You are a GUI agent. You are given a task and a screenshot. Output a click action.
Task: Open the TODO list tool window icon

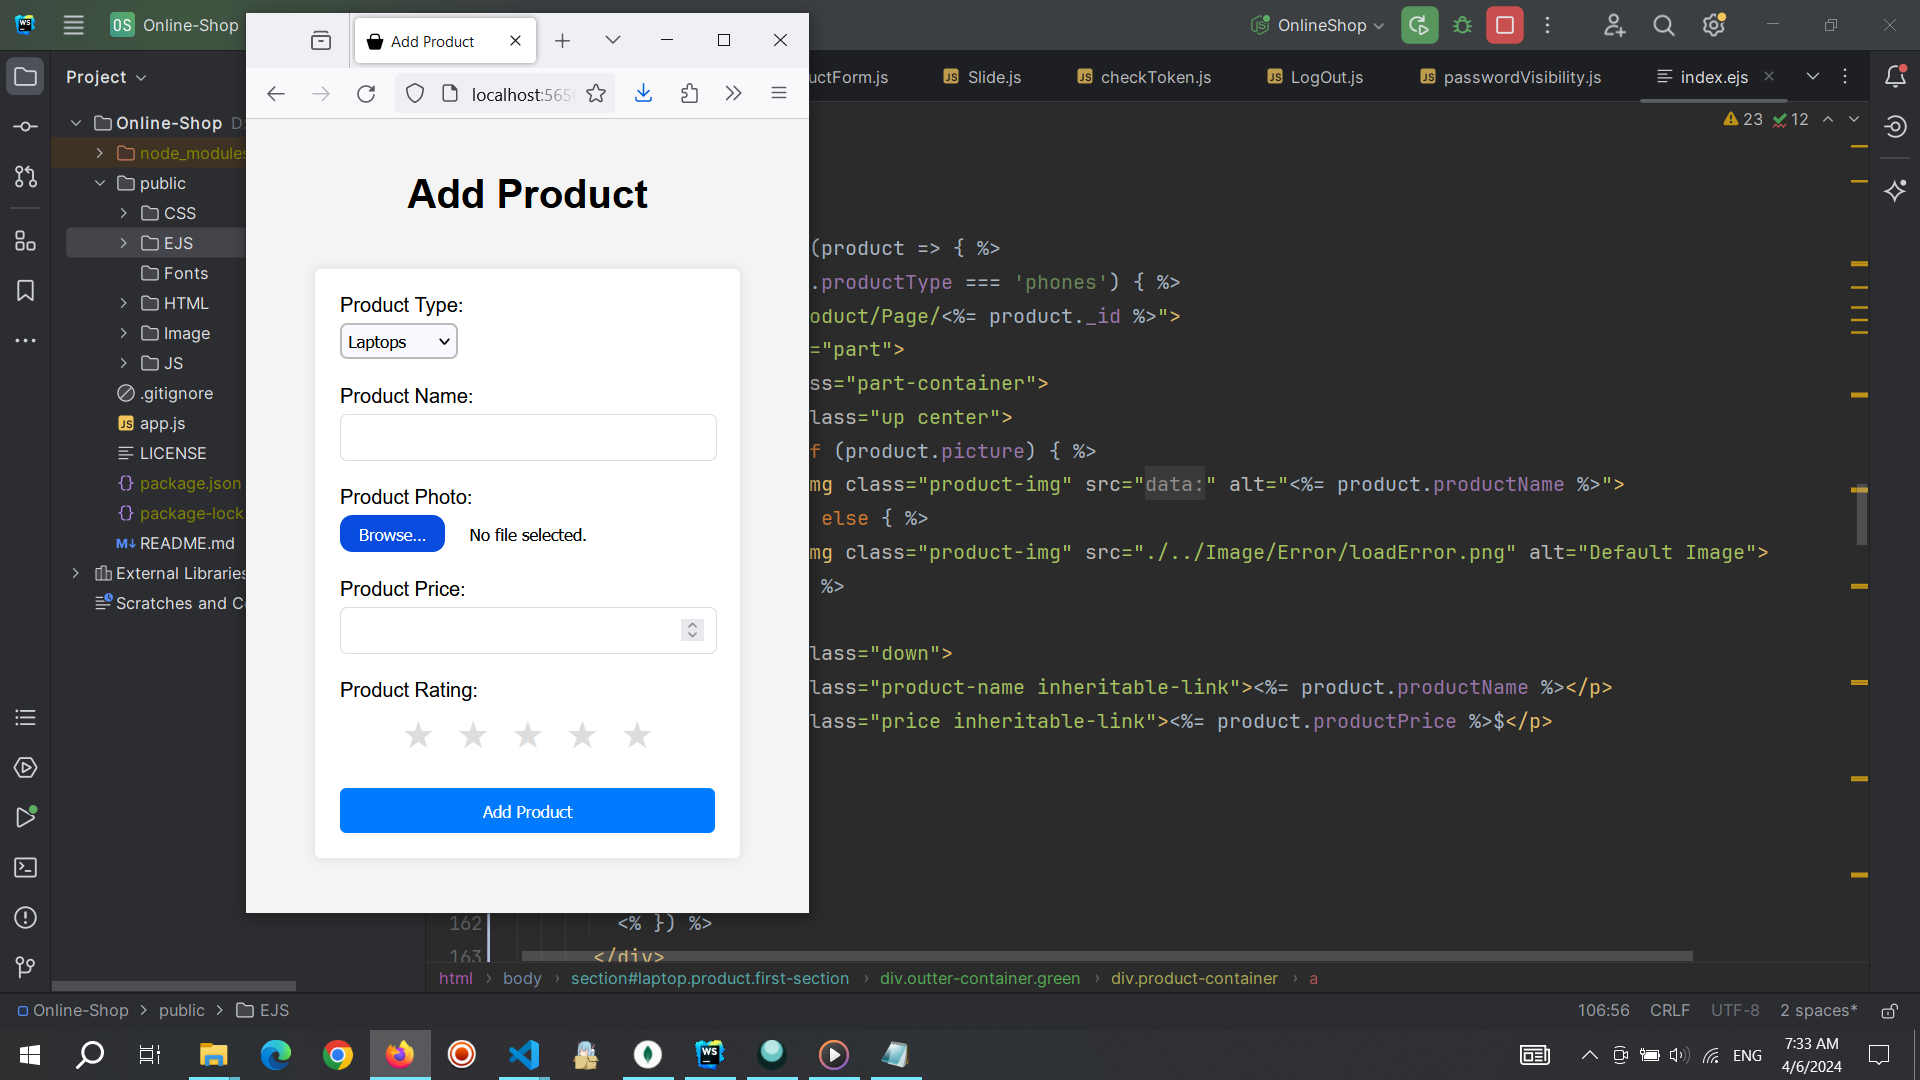coord(26,718)
